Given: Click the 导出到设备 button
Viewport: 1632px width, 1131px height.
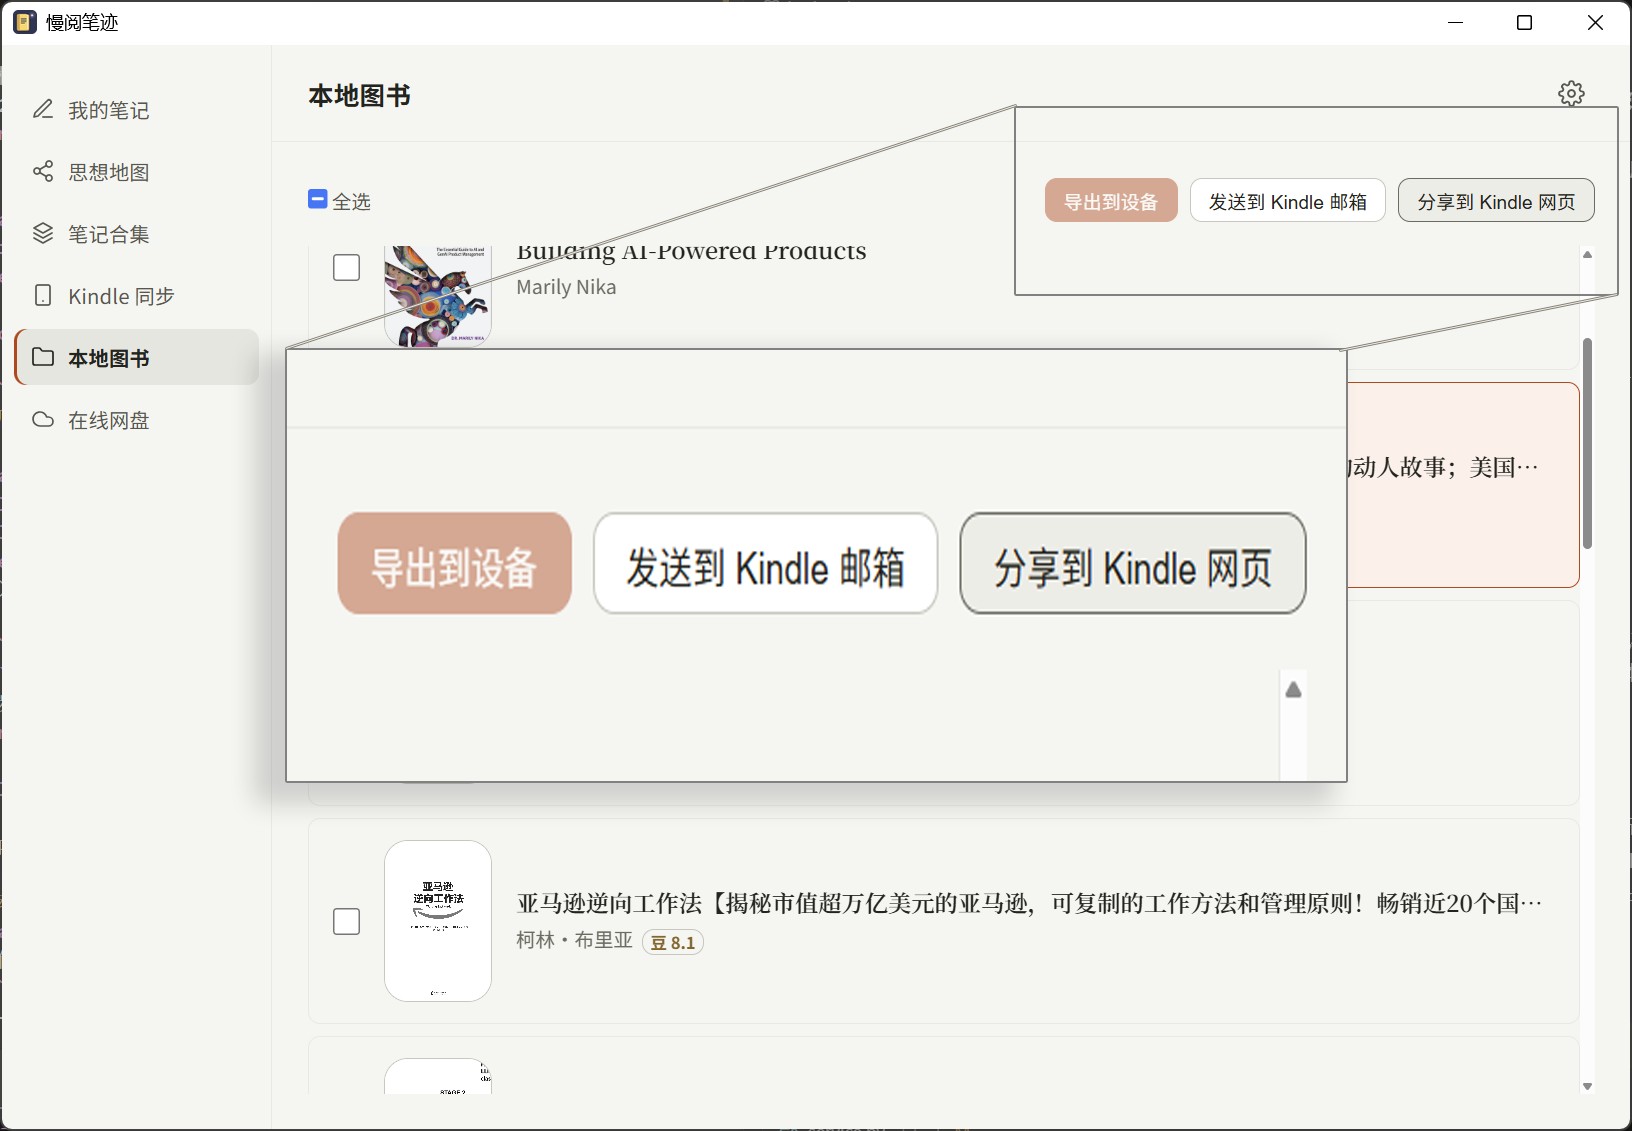Looking at the screenshot, I should pos(1111,201).
